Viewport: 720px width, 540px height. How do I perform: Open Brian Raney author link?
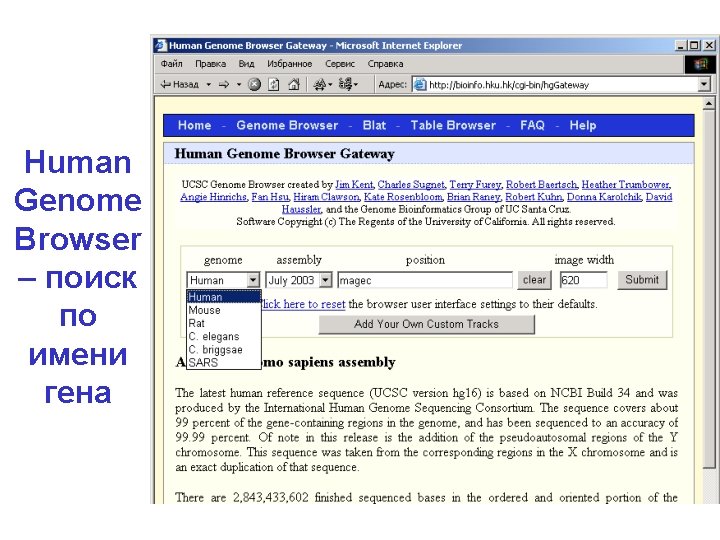pyautogui.click(x=474, y=197)
